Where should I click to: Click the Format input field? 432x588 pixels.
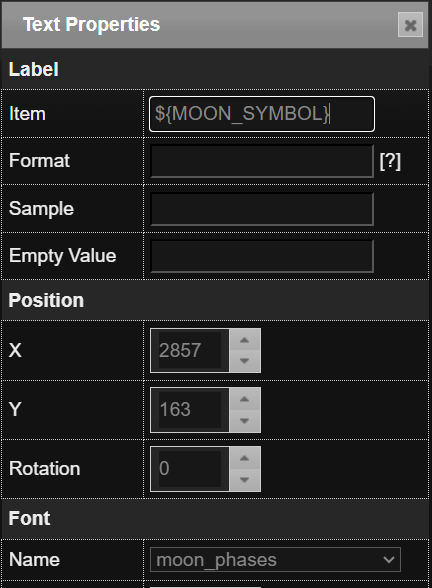(x=262, y=161)
